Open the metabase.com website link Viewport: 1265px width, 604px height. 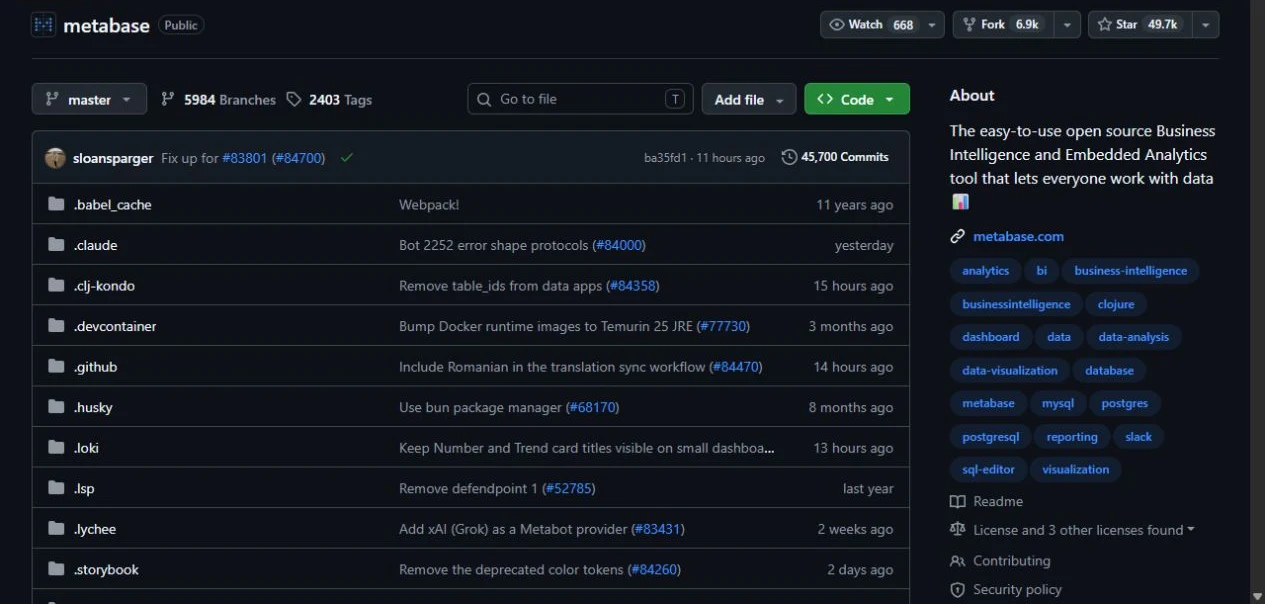(1018, 237)
